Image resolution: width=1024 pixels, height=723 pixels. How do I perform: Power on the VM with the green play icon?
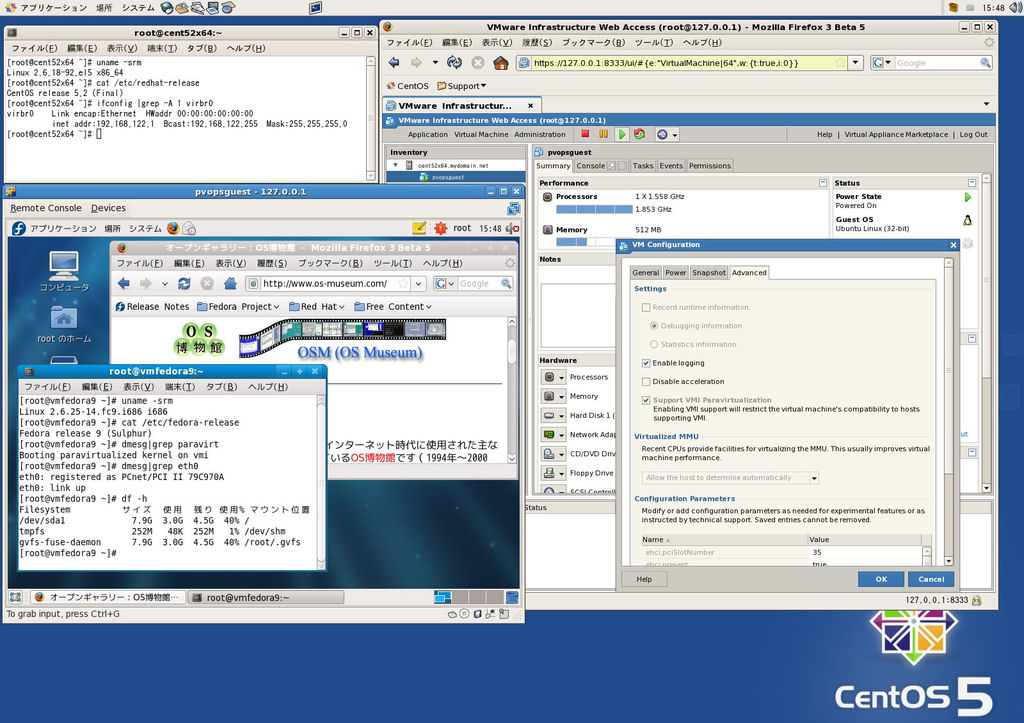[x=622, y=134]
